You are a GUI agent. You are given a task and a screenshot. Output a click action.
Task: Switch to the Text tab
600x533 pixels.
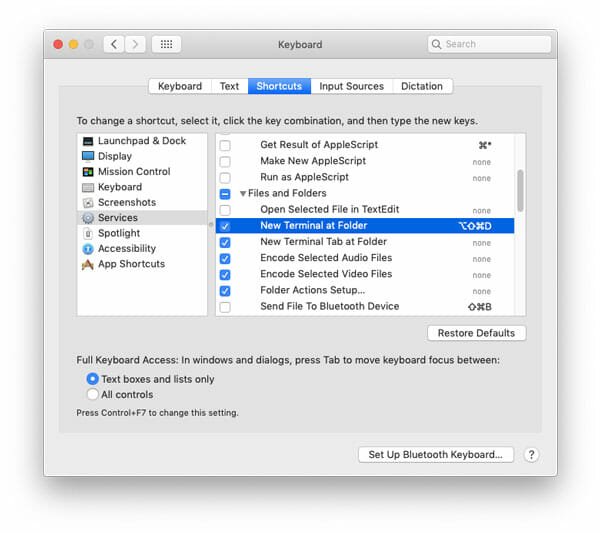[229, 86]
